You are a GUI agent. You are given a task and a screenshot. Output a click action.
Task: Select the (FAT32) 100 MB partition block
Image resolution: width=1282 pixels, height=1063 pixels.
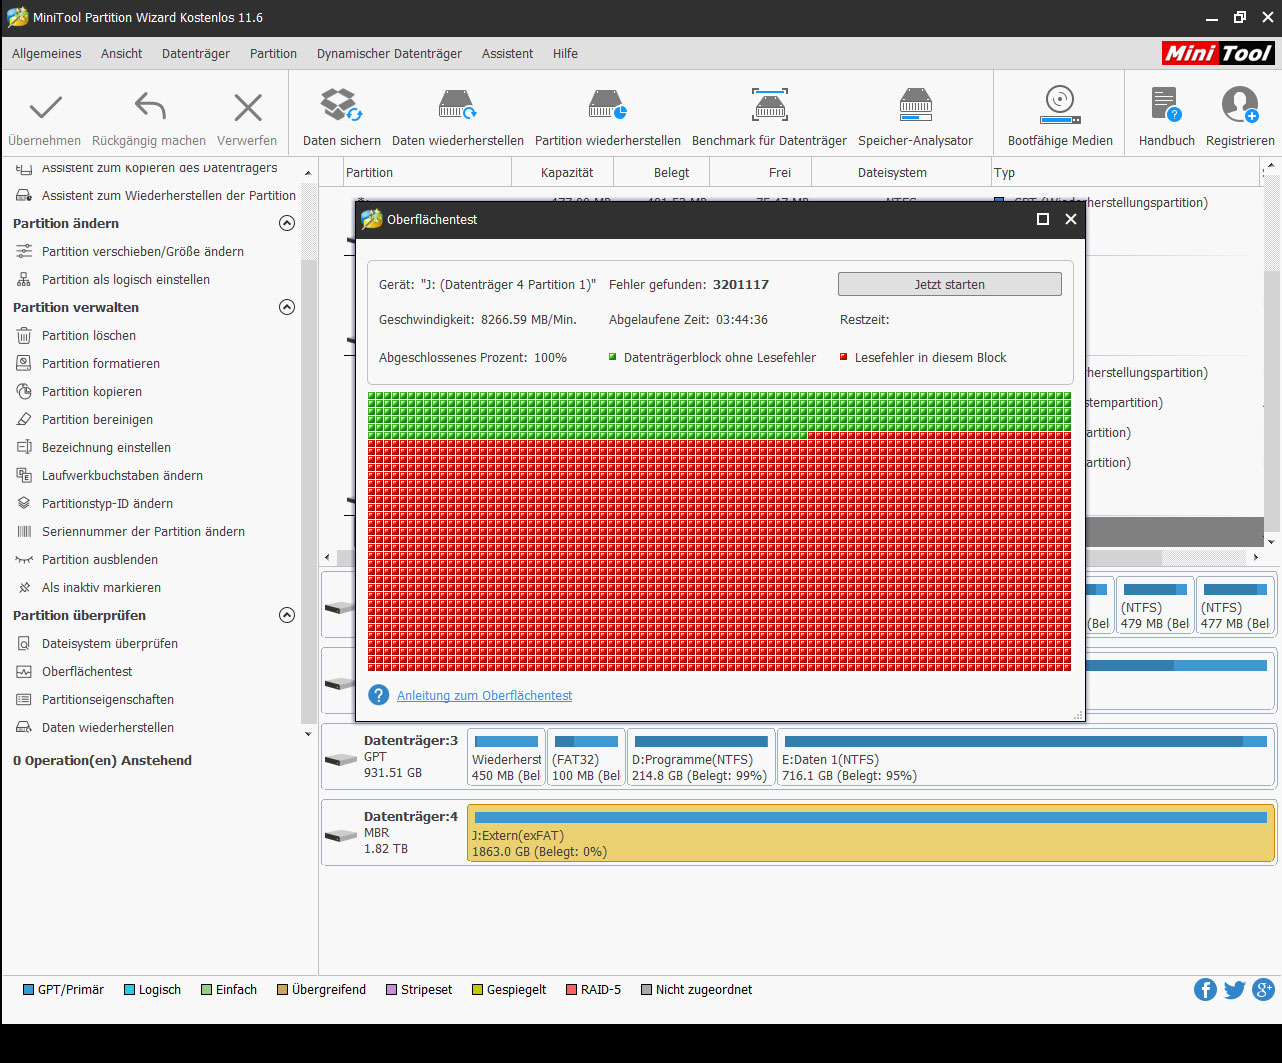click(x=587, y=757)
